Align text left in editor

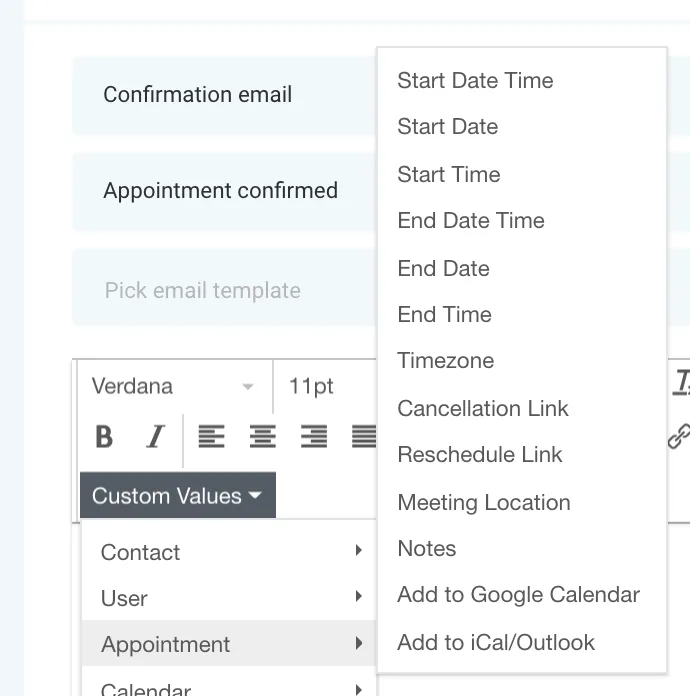[x=211, y=436]
